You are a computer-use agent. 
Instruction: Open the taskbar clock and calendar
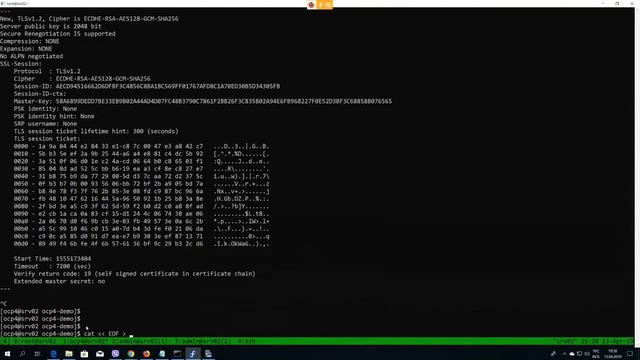tap(613, 354)
